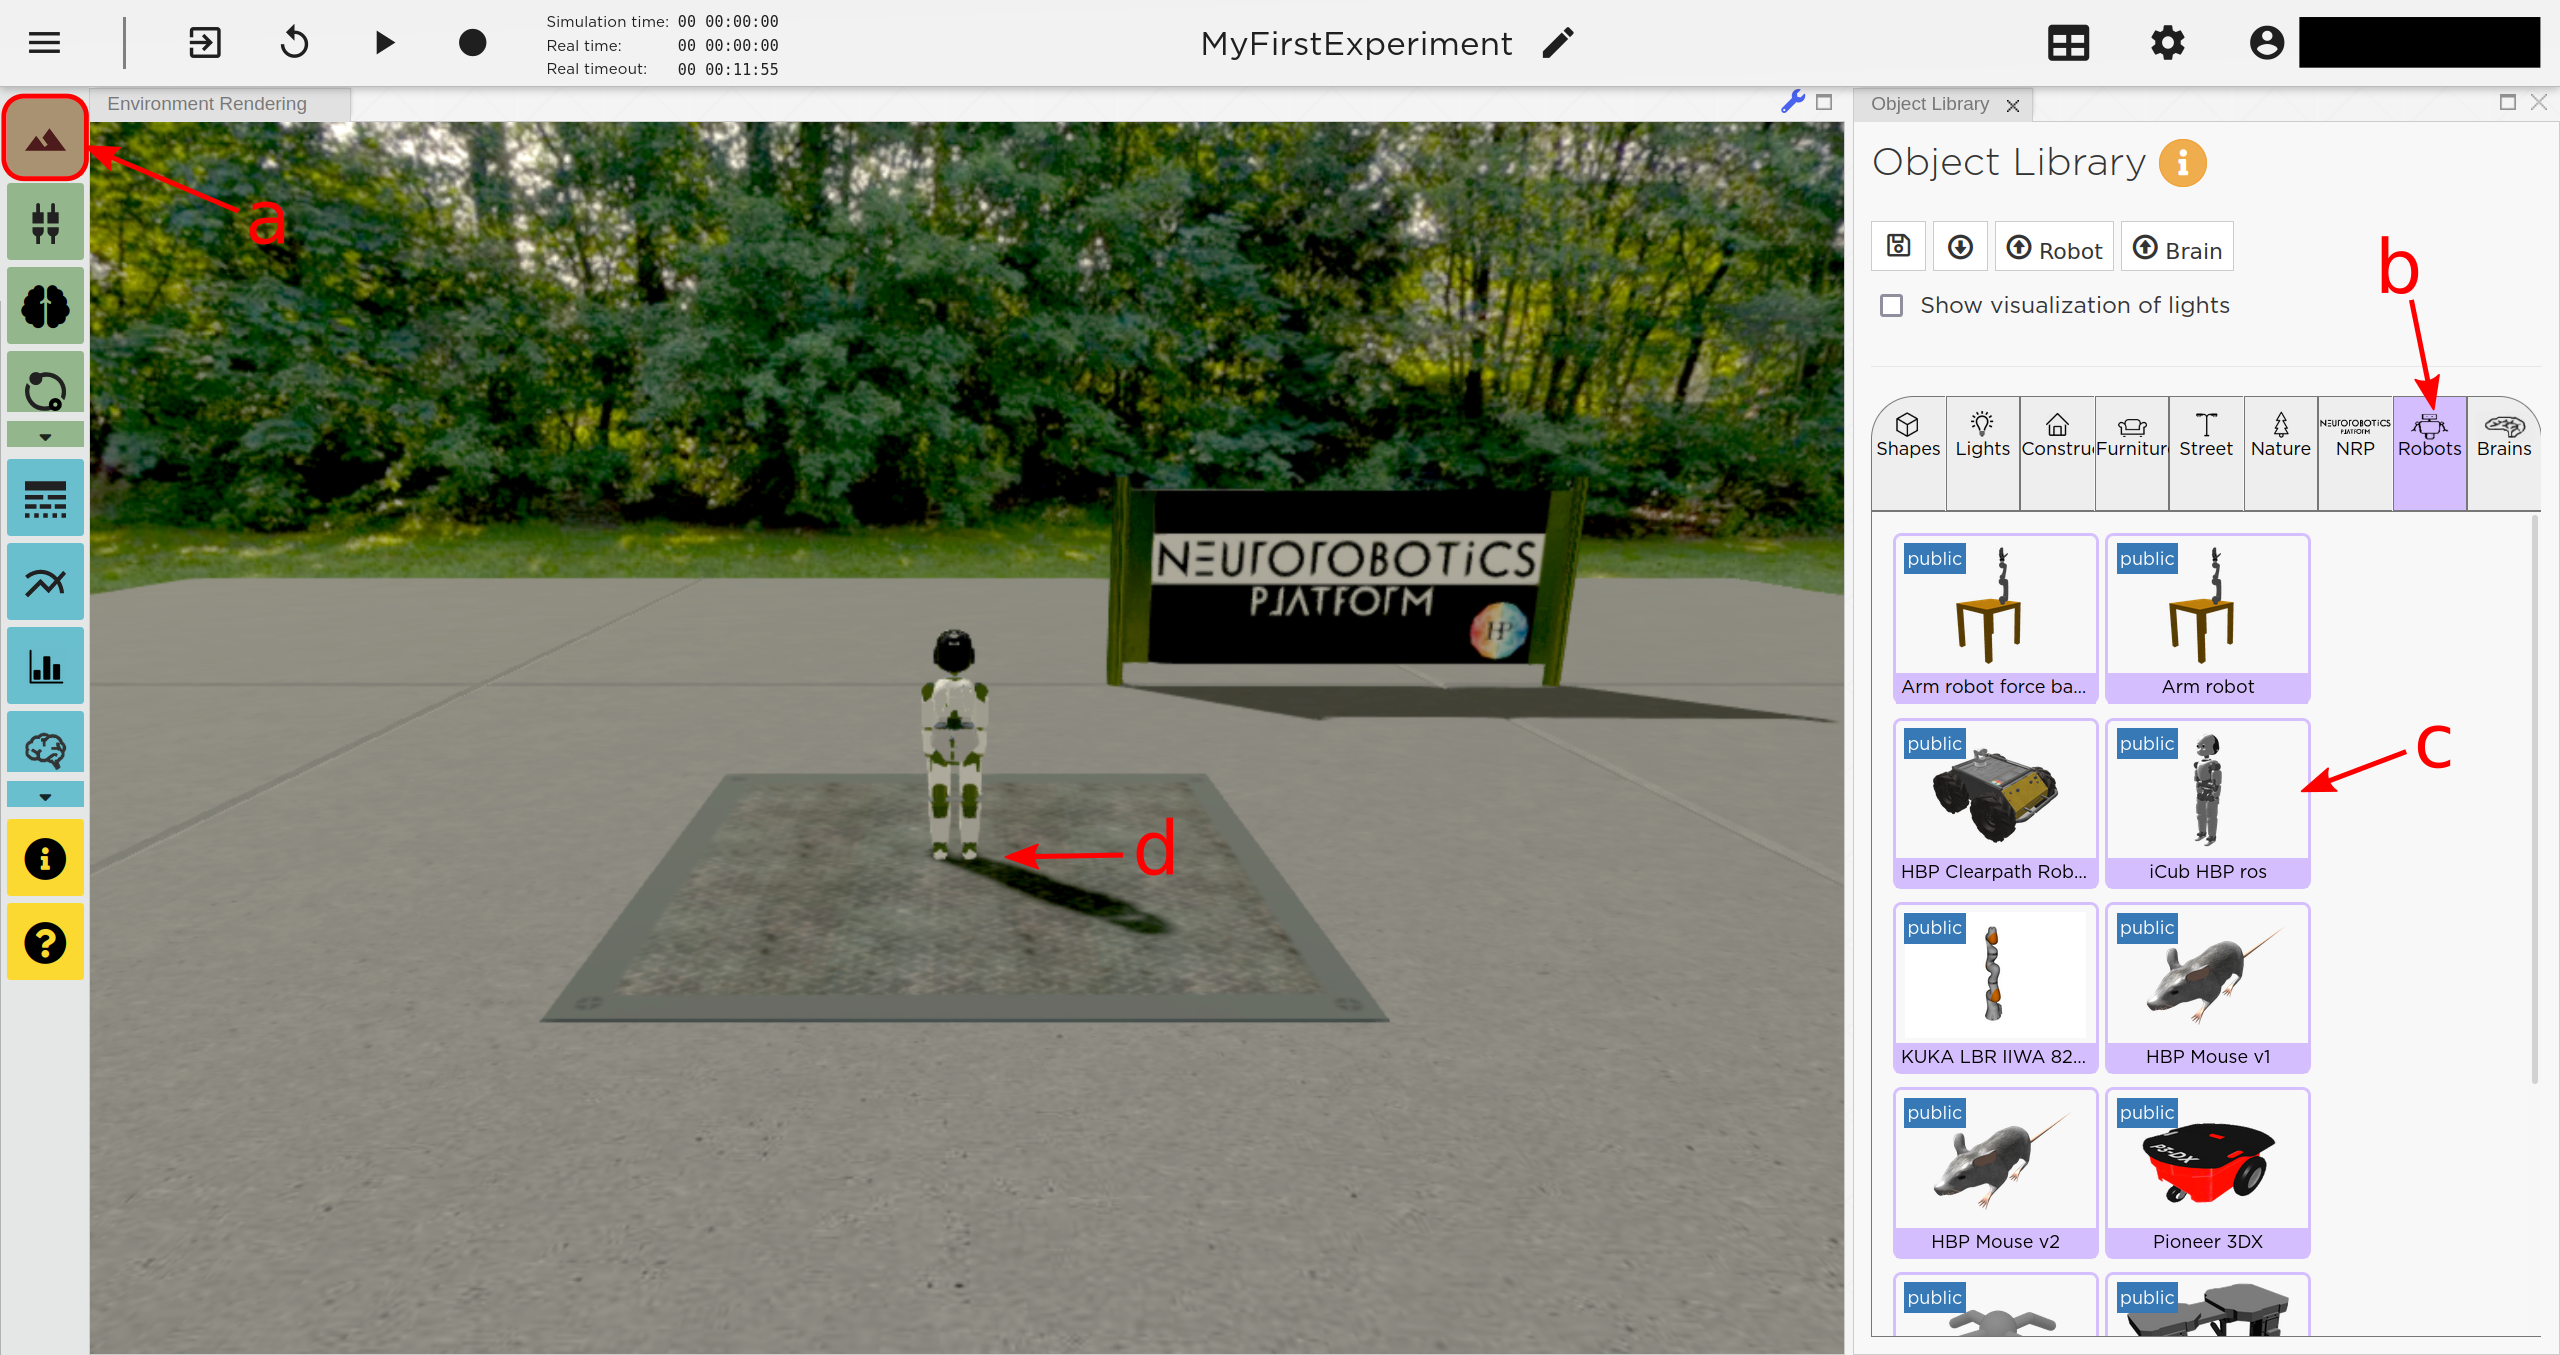Select the Arm robot thumbnail
This screenshot has width=2560, height=1355.
2208,619
